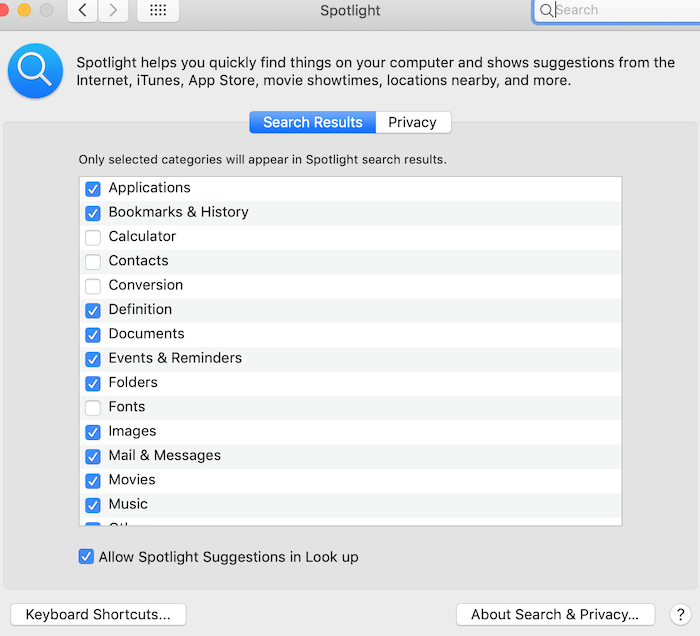The image size is (700, 636).
Task: Enable the Contacts checkbox
Action: [93, 262]
